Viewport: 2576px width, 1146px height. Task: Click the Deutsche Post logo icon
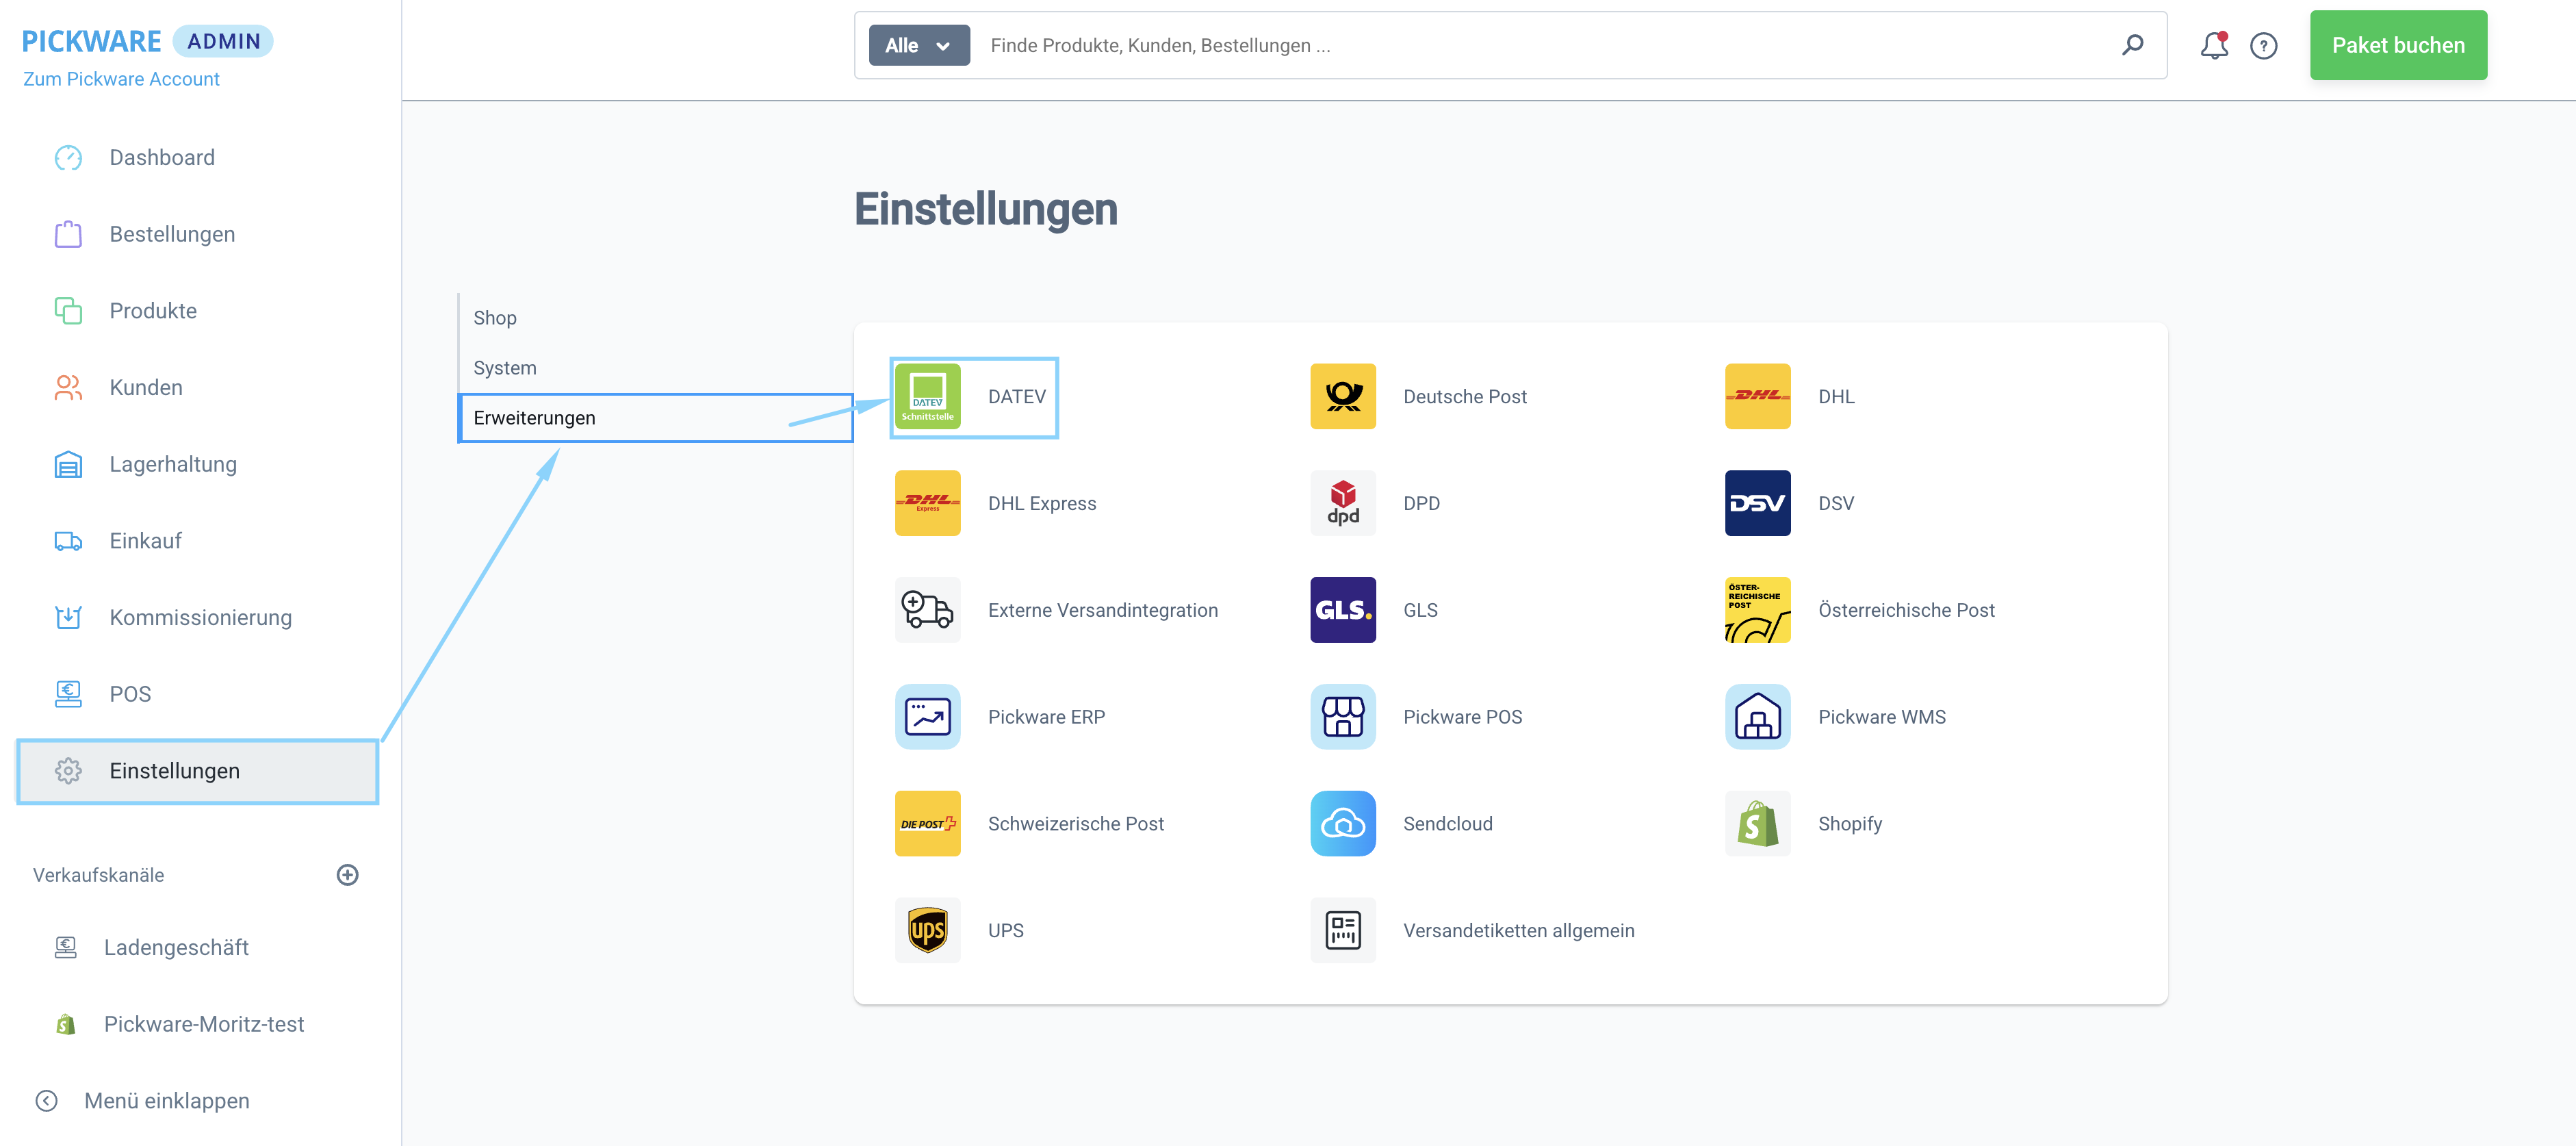[1342, 397]
